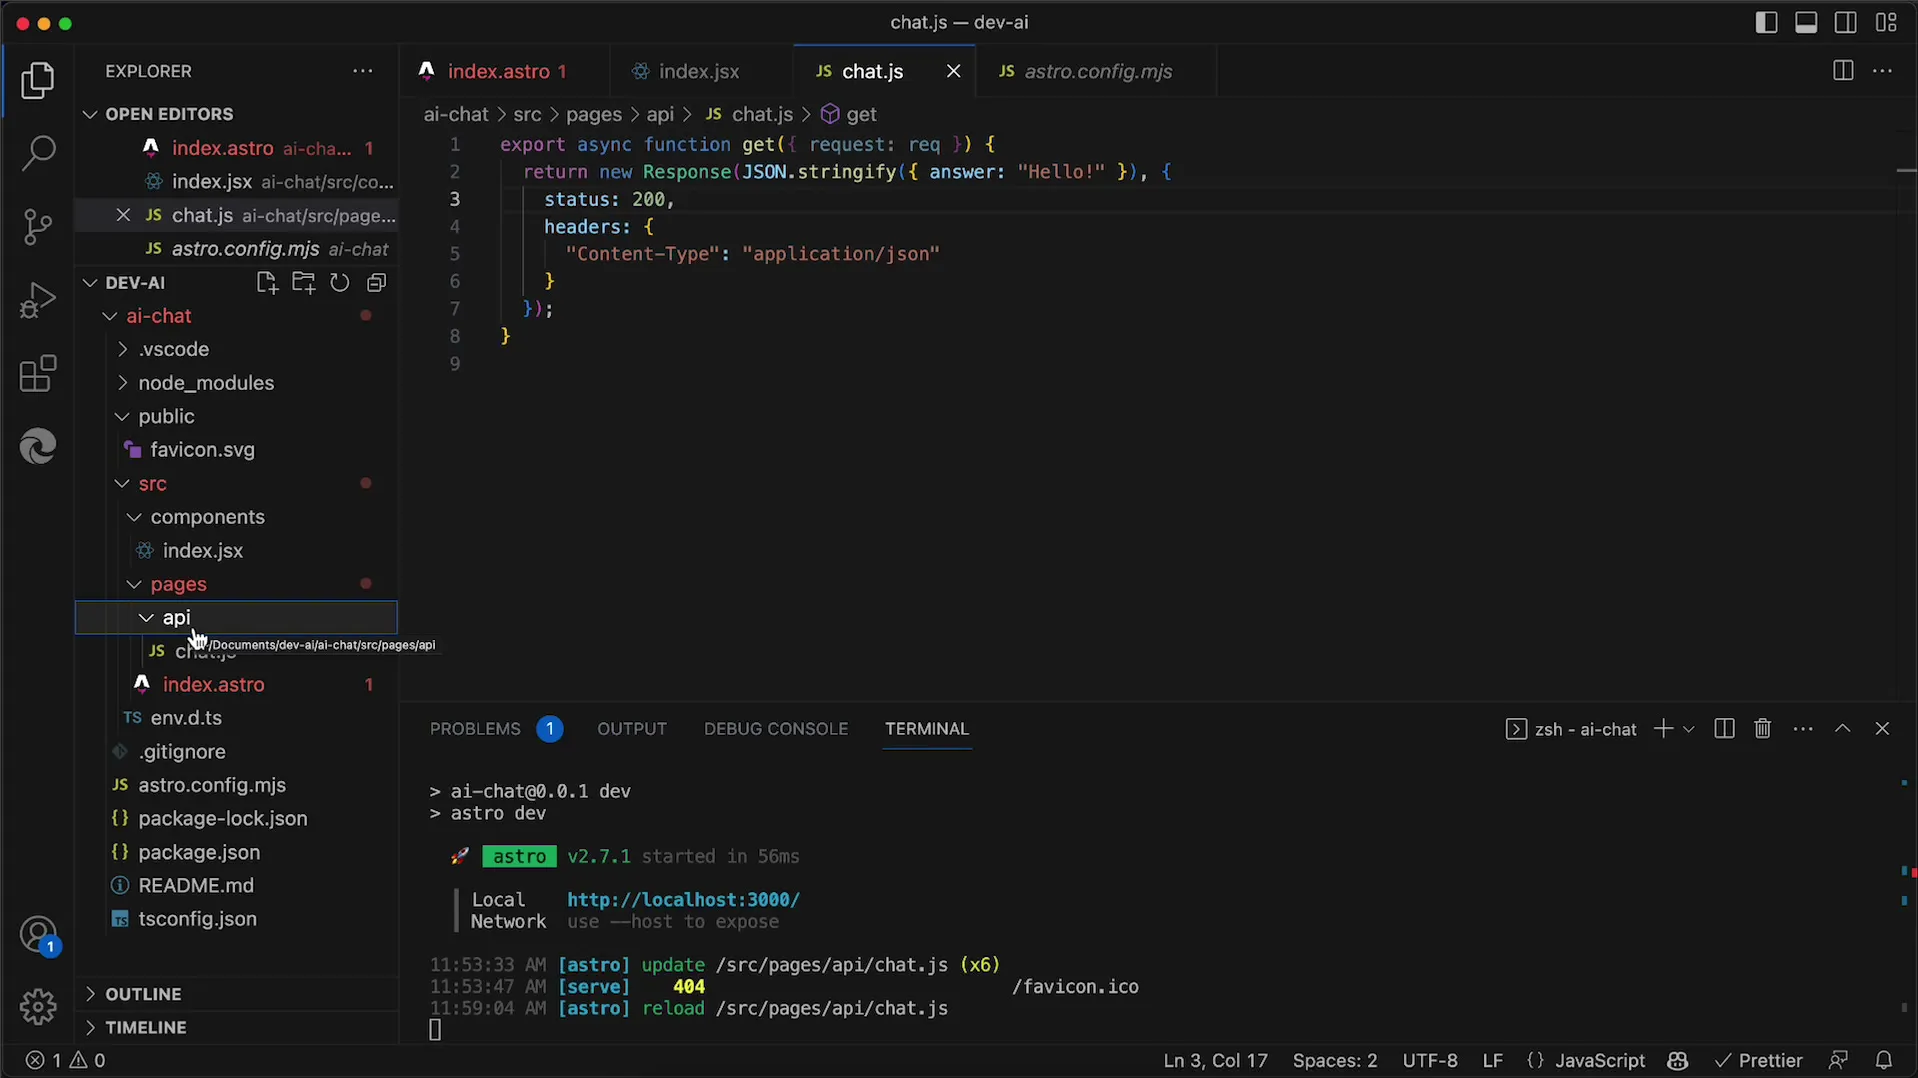Kill the terminal with trash icon
This screenshot has width=1918, height=1078.
click(x=1763, y=729)
